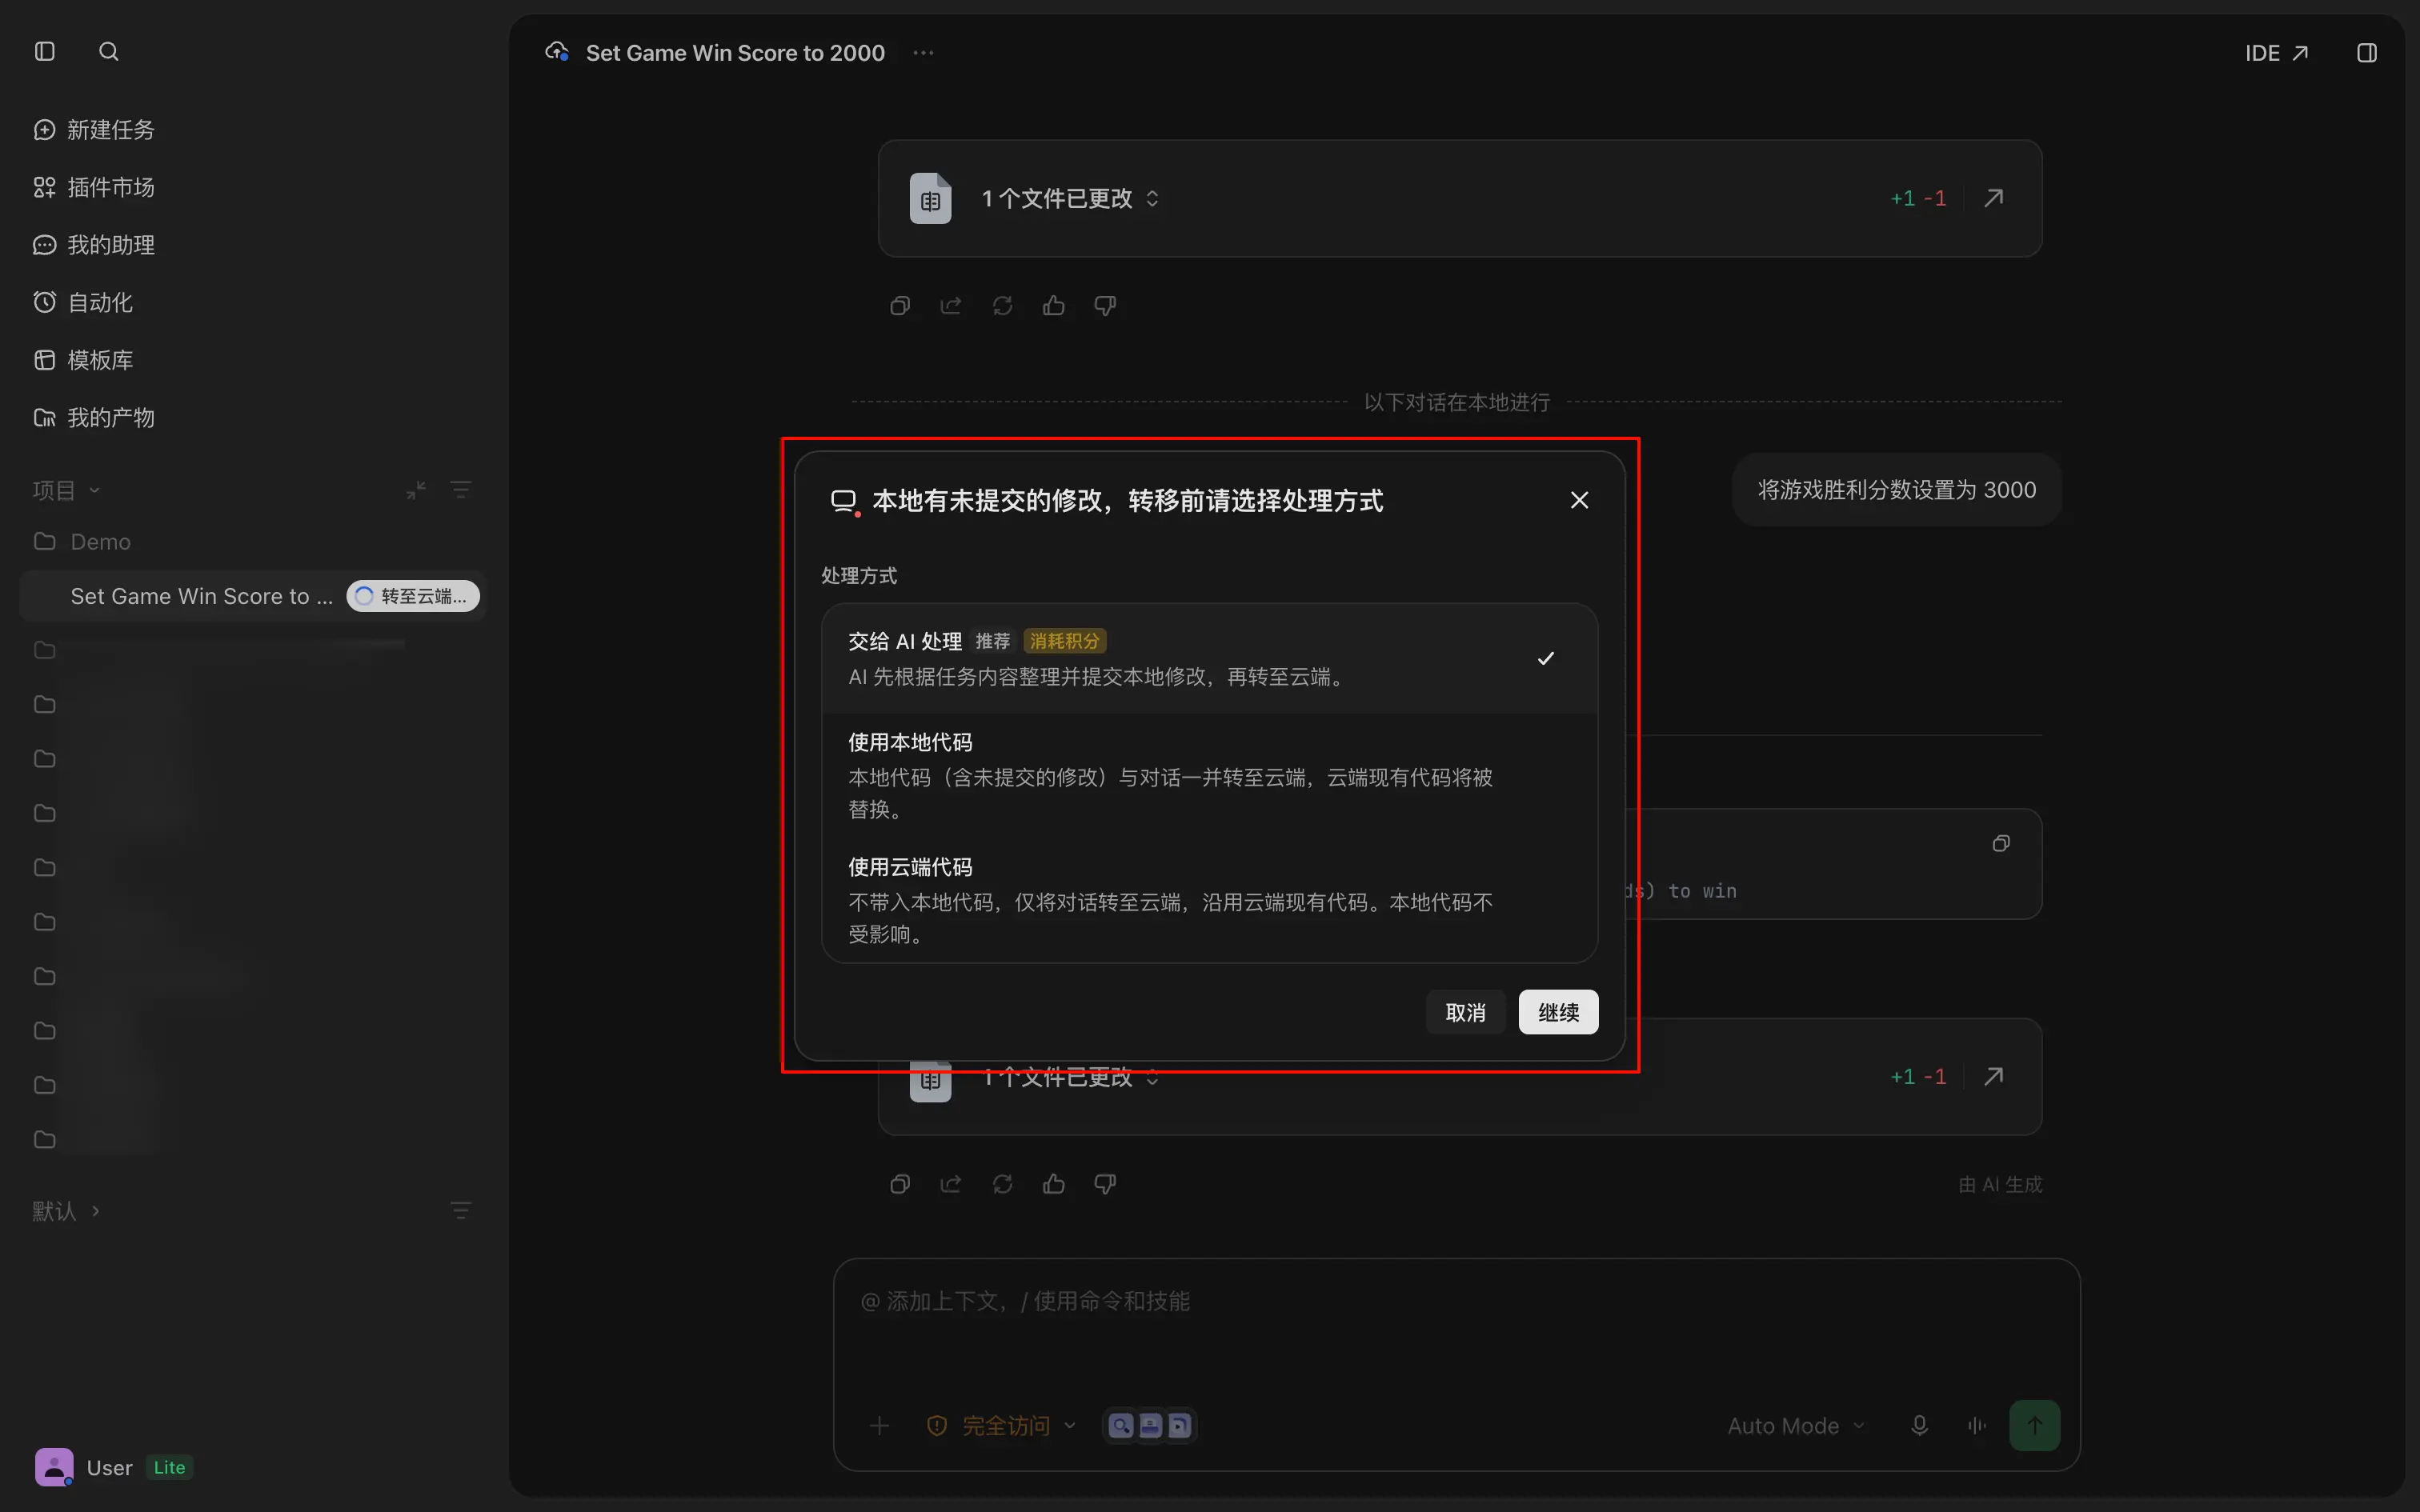
Task: Toggle the left sidebar panel icon
Action: click(45, 51)
